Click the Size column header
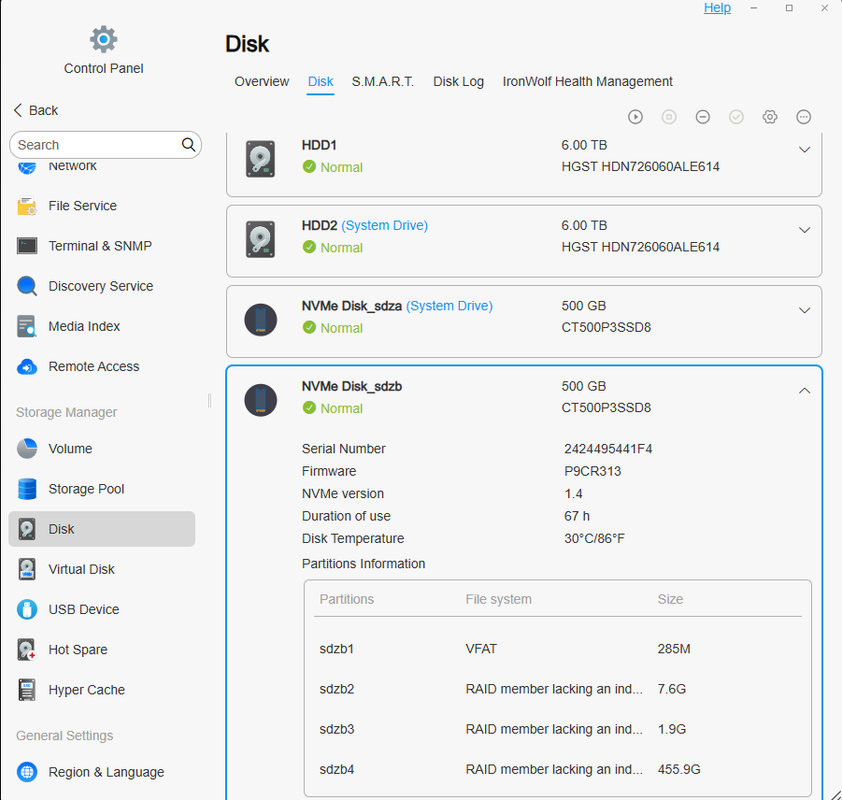The image size is (842, 800). [670, 599]
